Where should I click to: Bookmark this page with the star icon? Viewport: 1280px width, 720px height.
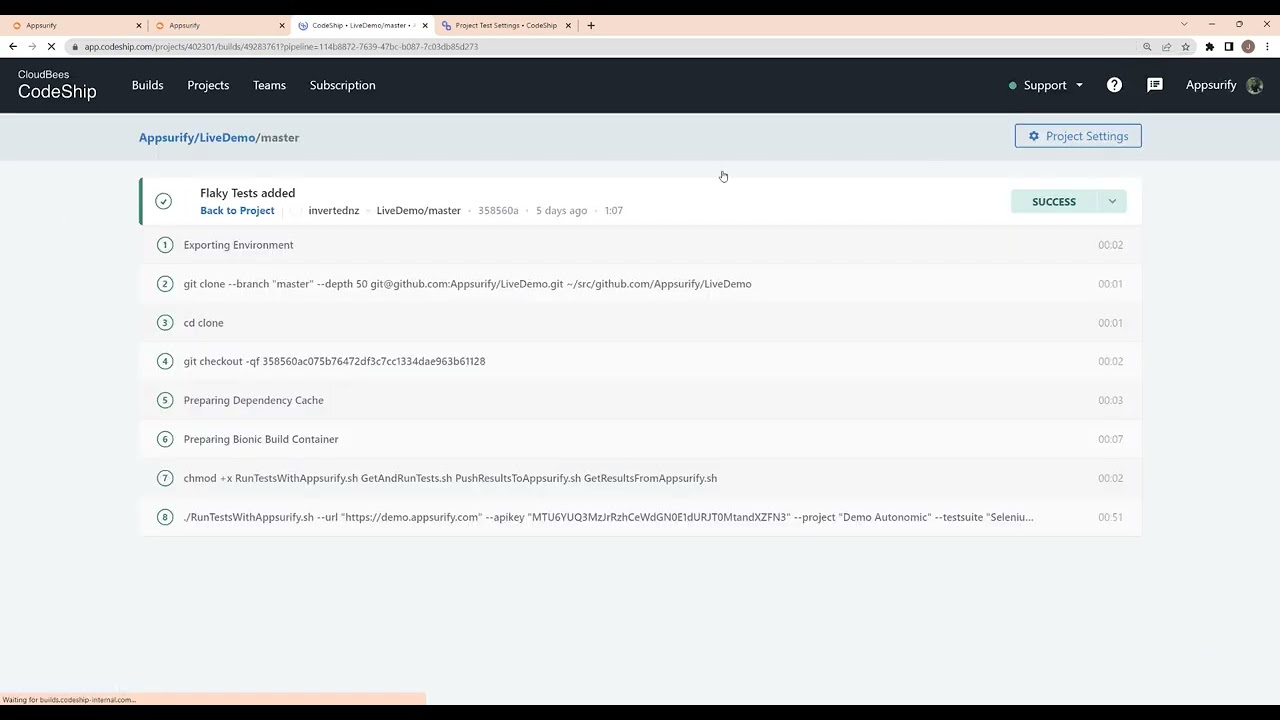pos(1185,46)
